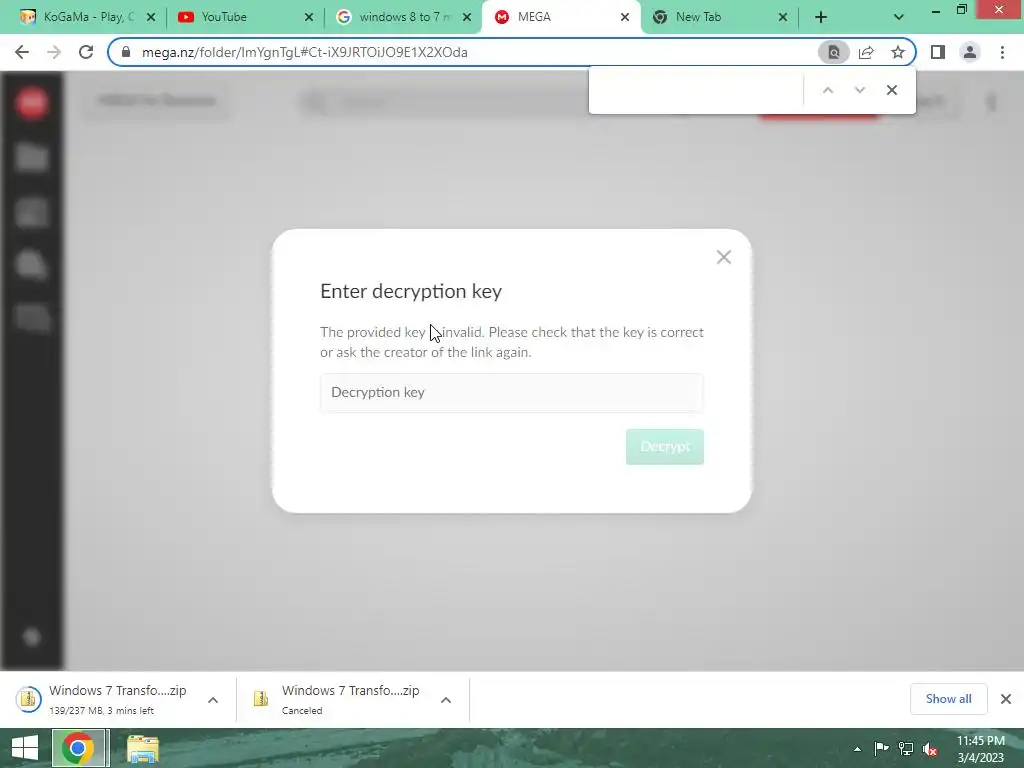Click the Action Center flag icon
Image resolution: width=1024 pixels, height=768 pixels.
(x=881, y=748)
